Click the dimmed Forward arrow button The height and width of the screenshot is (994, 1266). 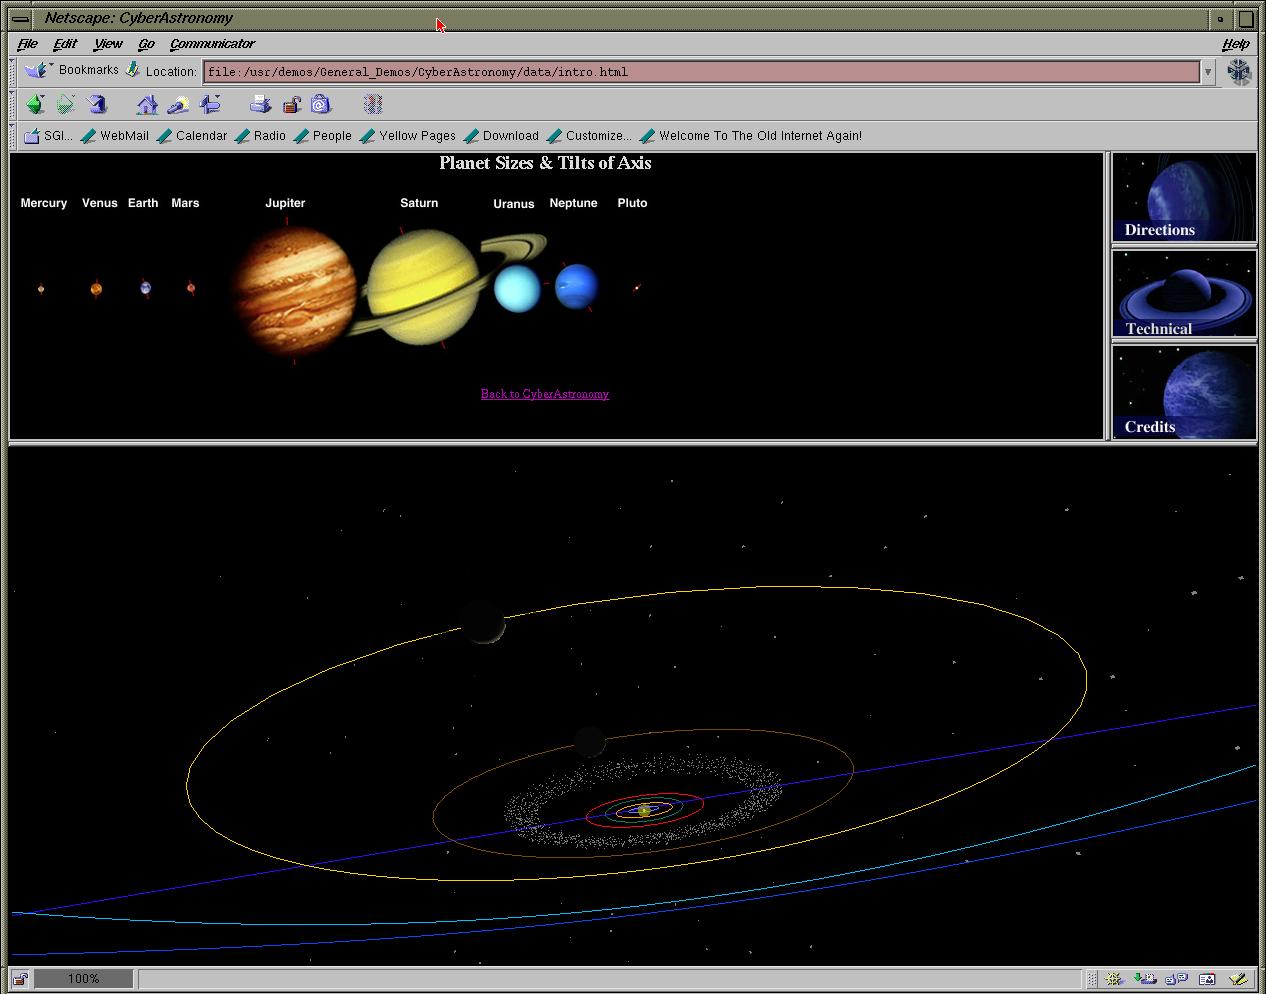pos(65,104)
